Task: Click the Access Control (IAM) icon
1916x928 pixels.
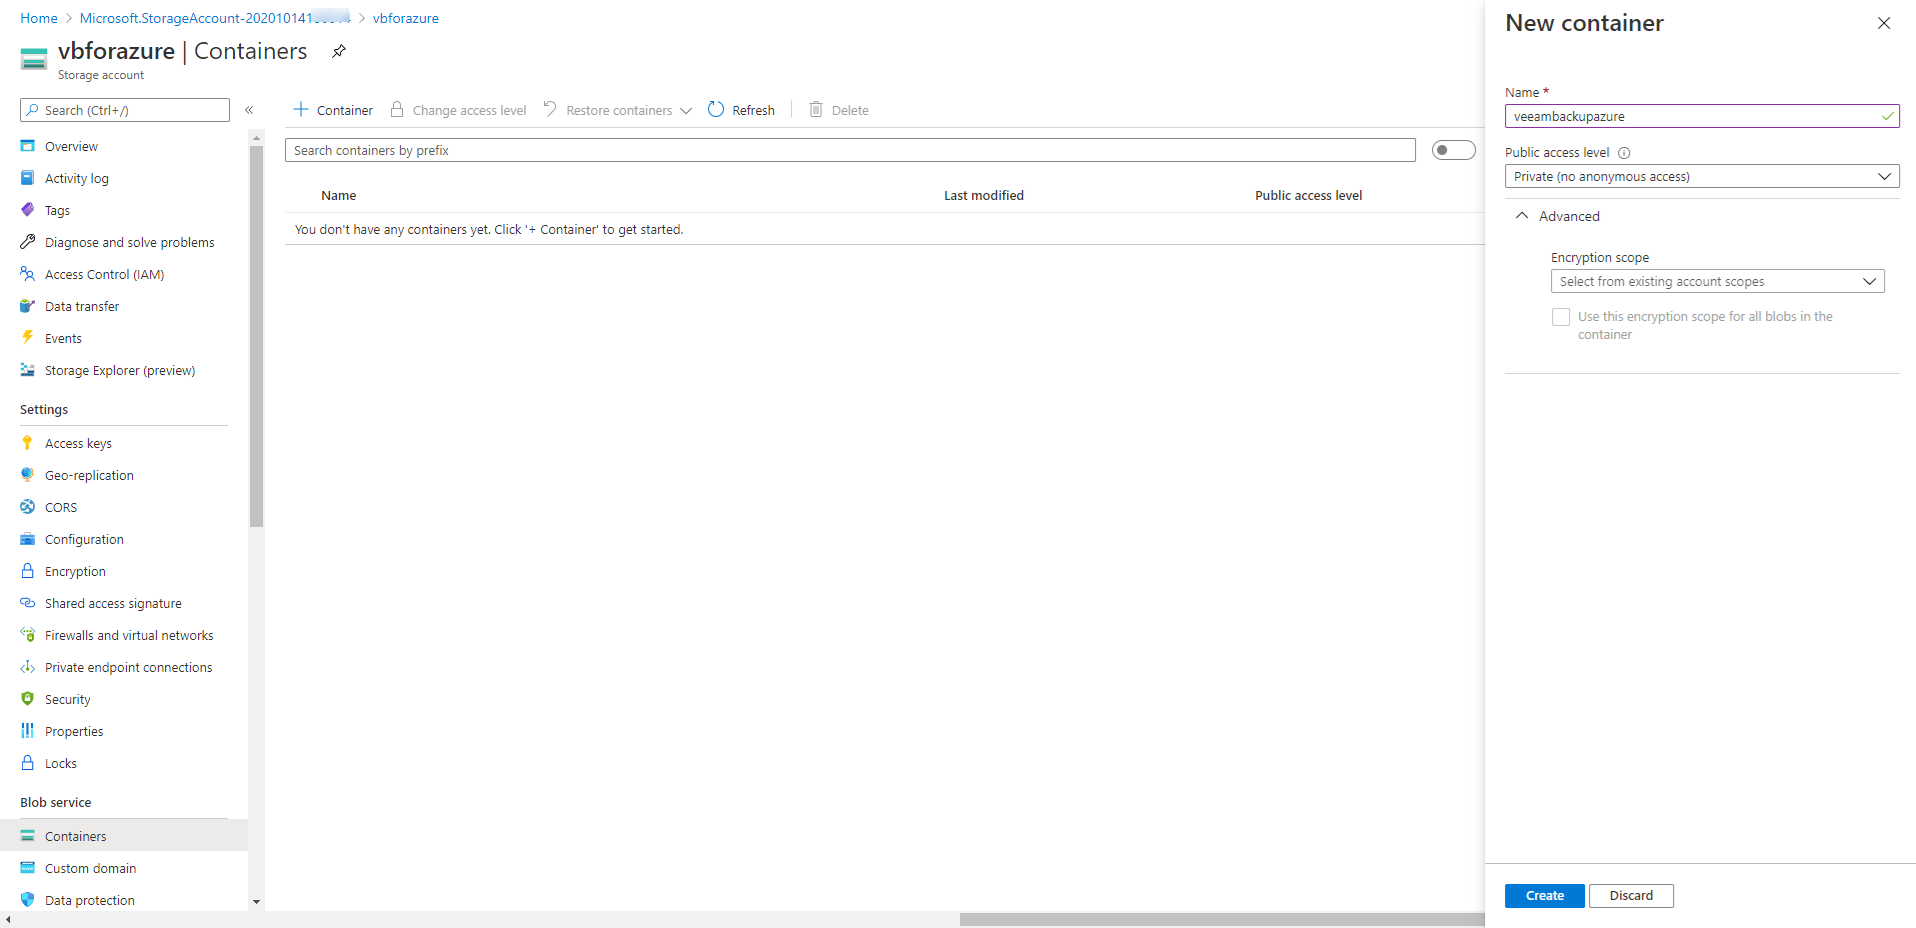Action: click(28, 274)
